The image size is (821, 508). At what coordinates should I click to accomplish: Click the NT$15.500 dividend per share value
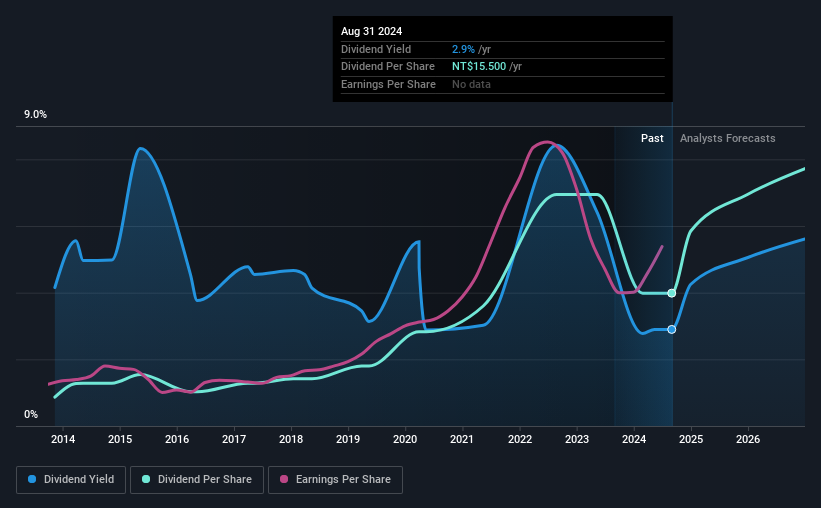tap(479, 67)
